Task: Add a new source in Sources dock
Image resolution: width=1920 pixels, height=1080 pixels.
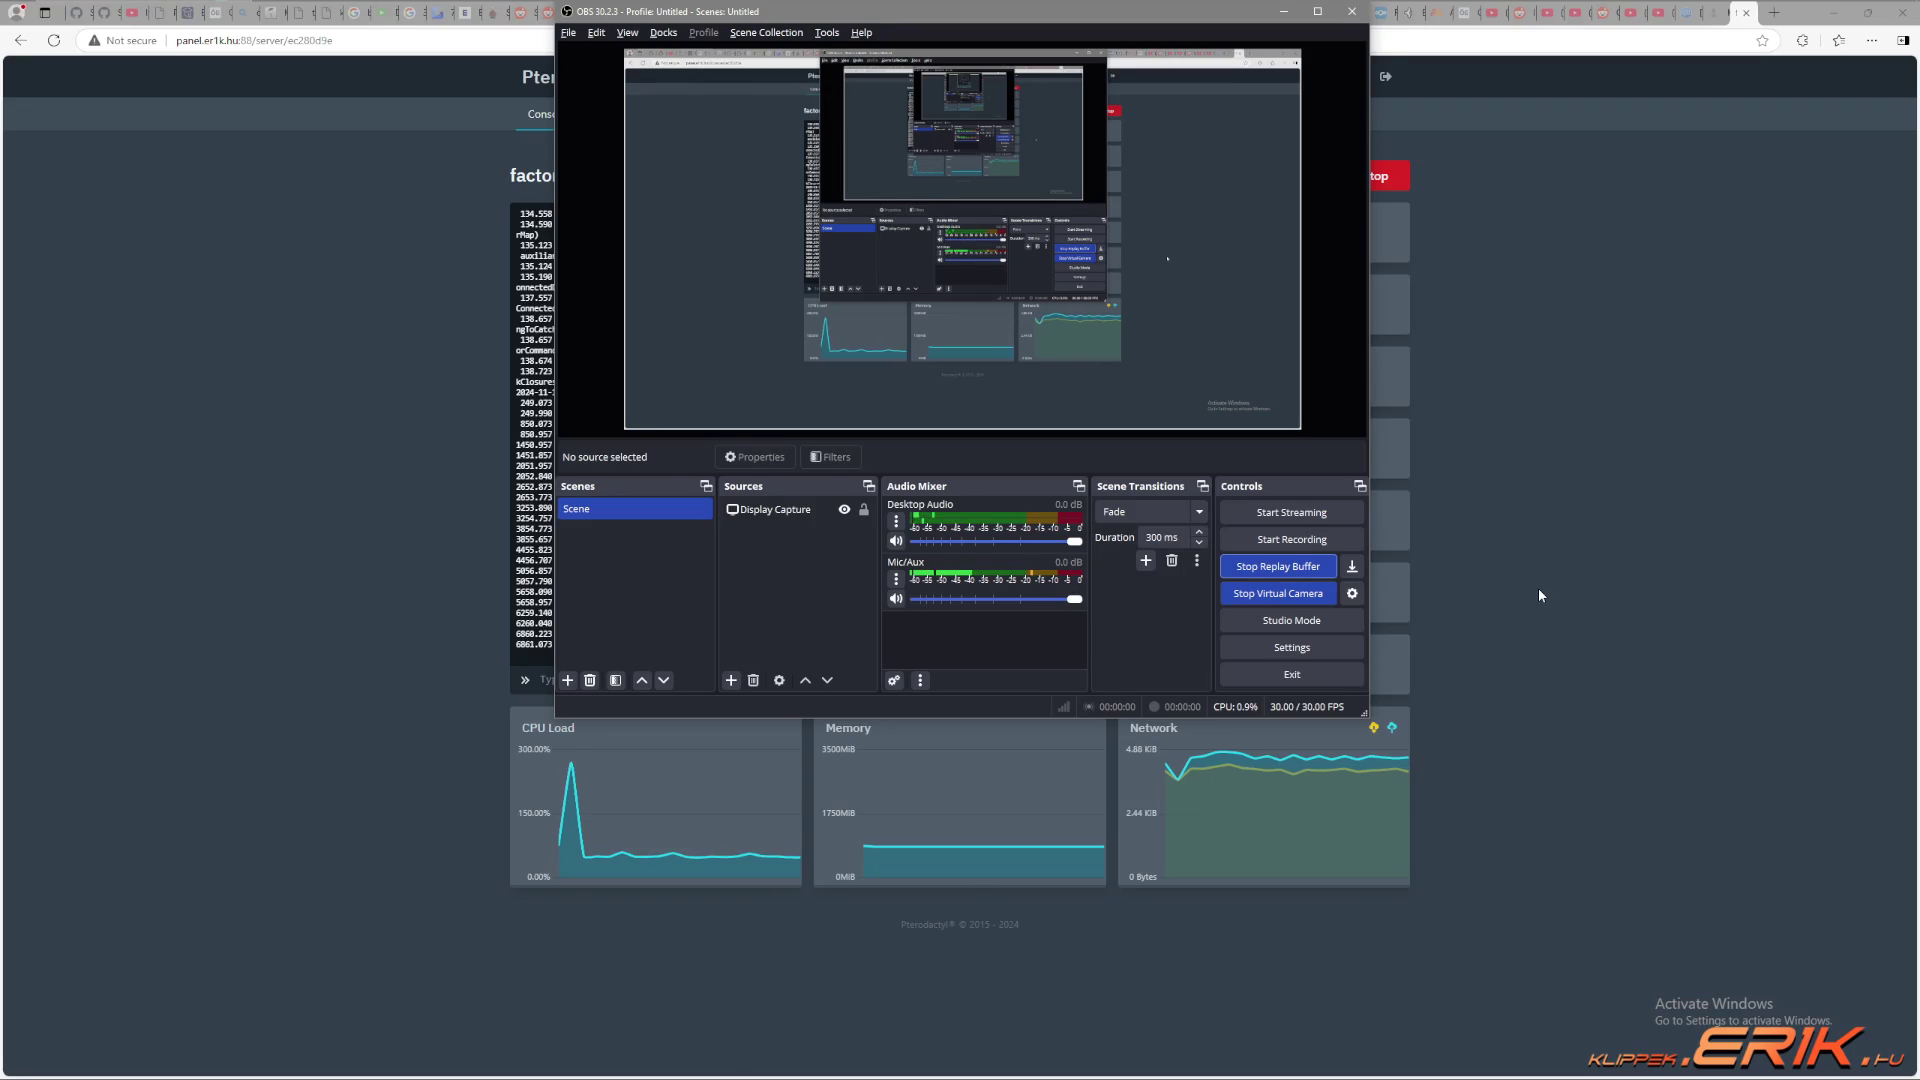Action: click(x=731, y=680)
